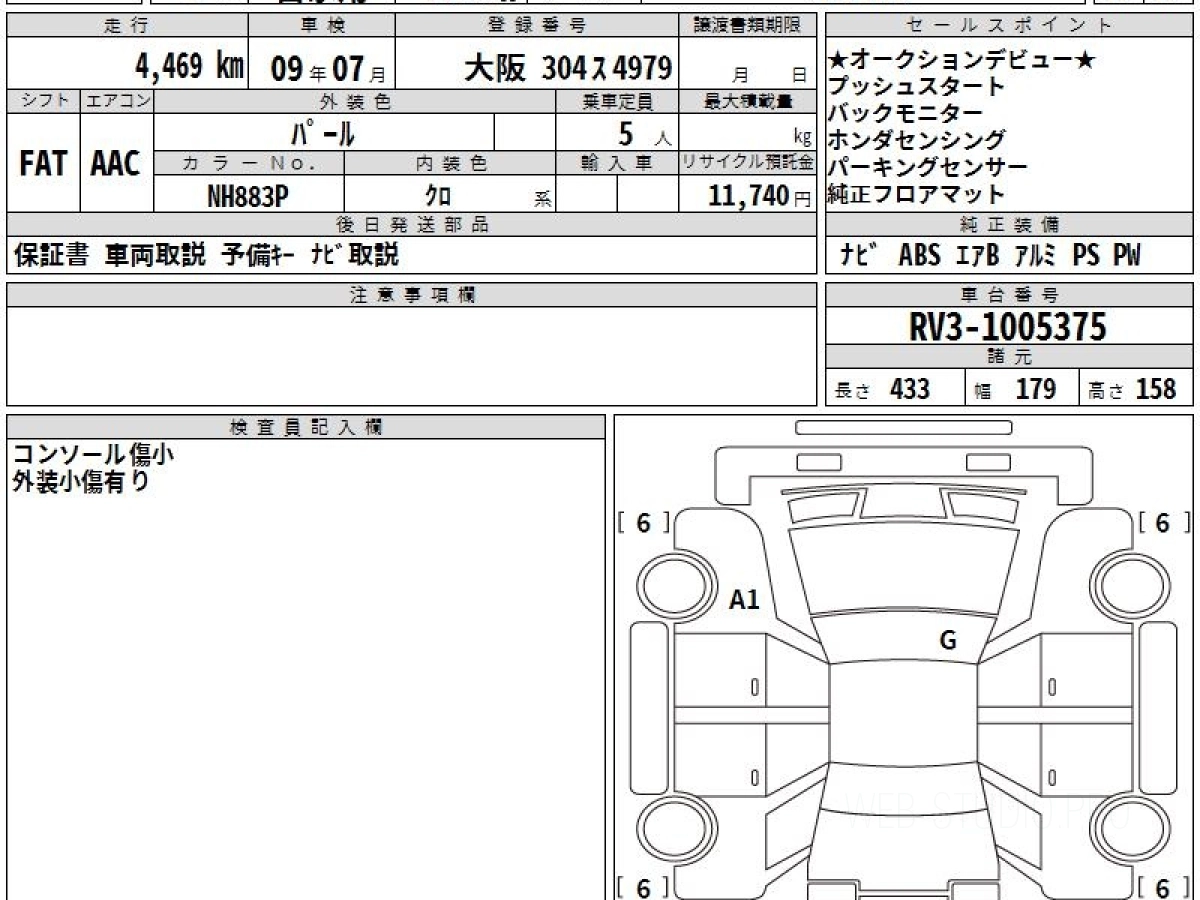Select the 検査員記入欄 header
Image resolution: width=1200 pixels, height=900 pixels.
[306, 427]
